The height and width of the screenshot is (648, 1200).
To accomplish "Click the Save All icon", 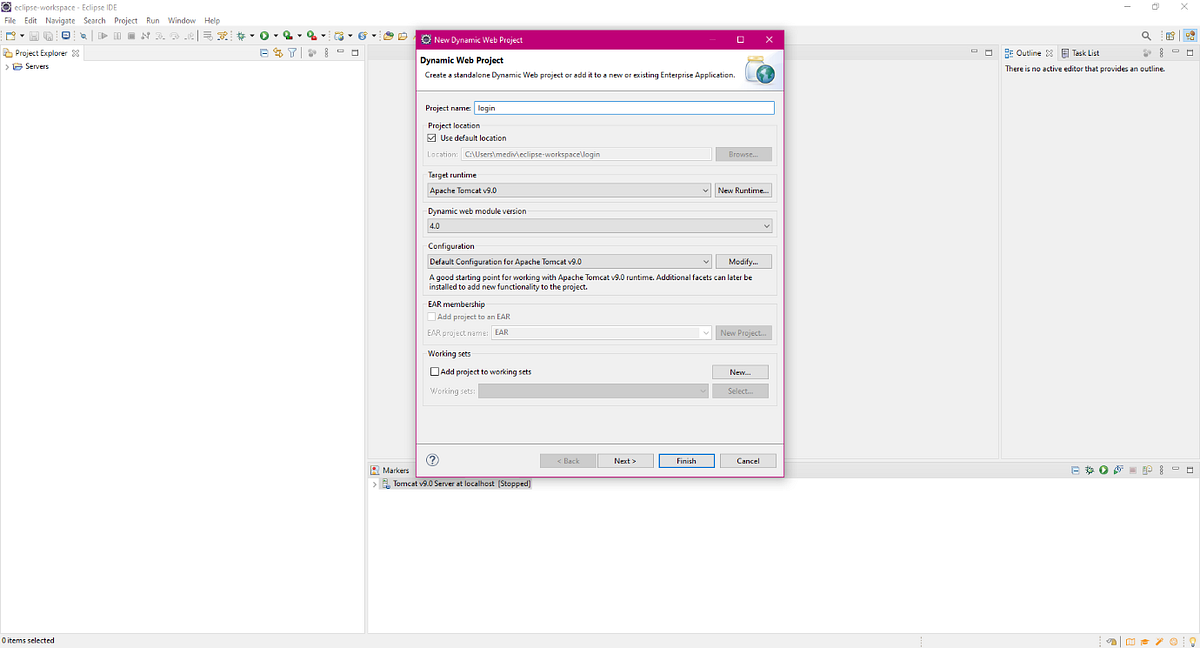I will point(48,34).
